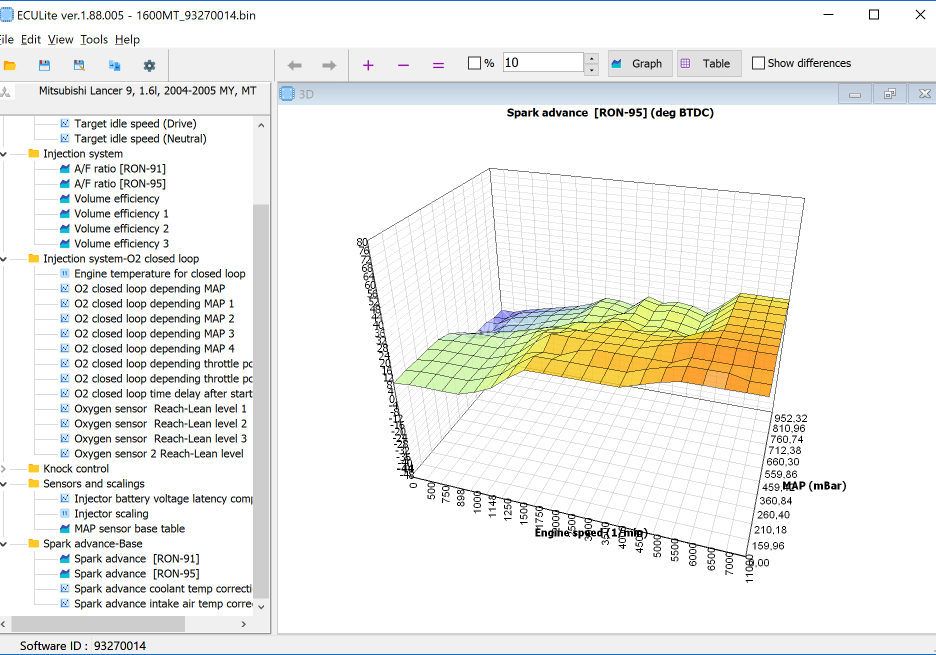Enable the percent checkbox
The image size is (936, 655).
pos(475,64)
